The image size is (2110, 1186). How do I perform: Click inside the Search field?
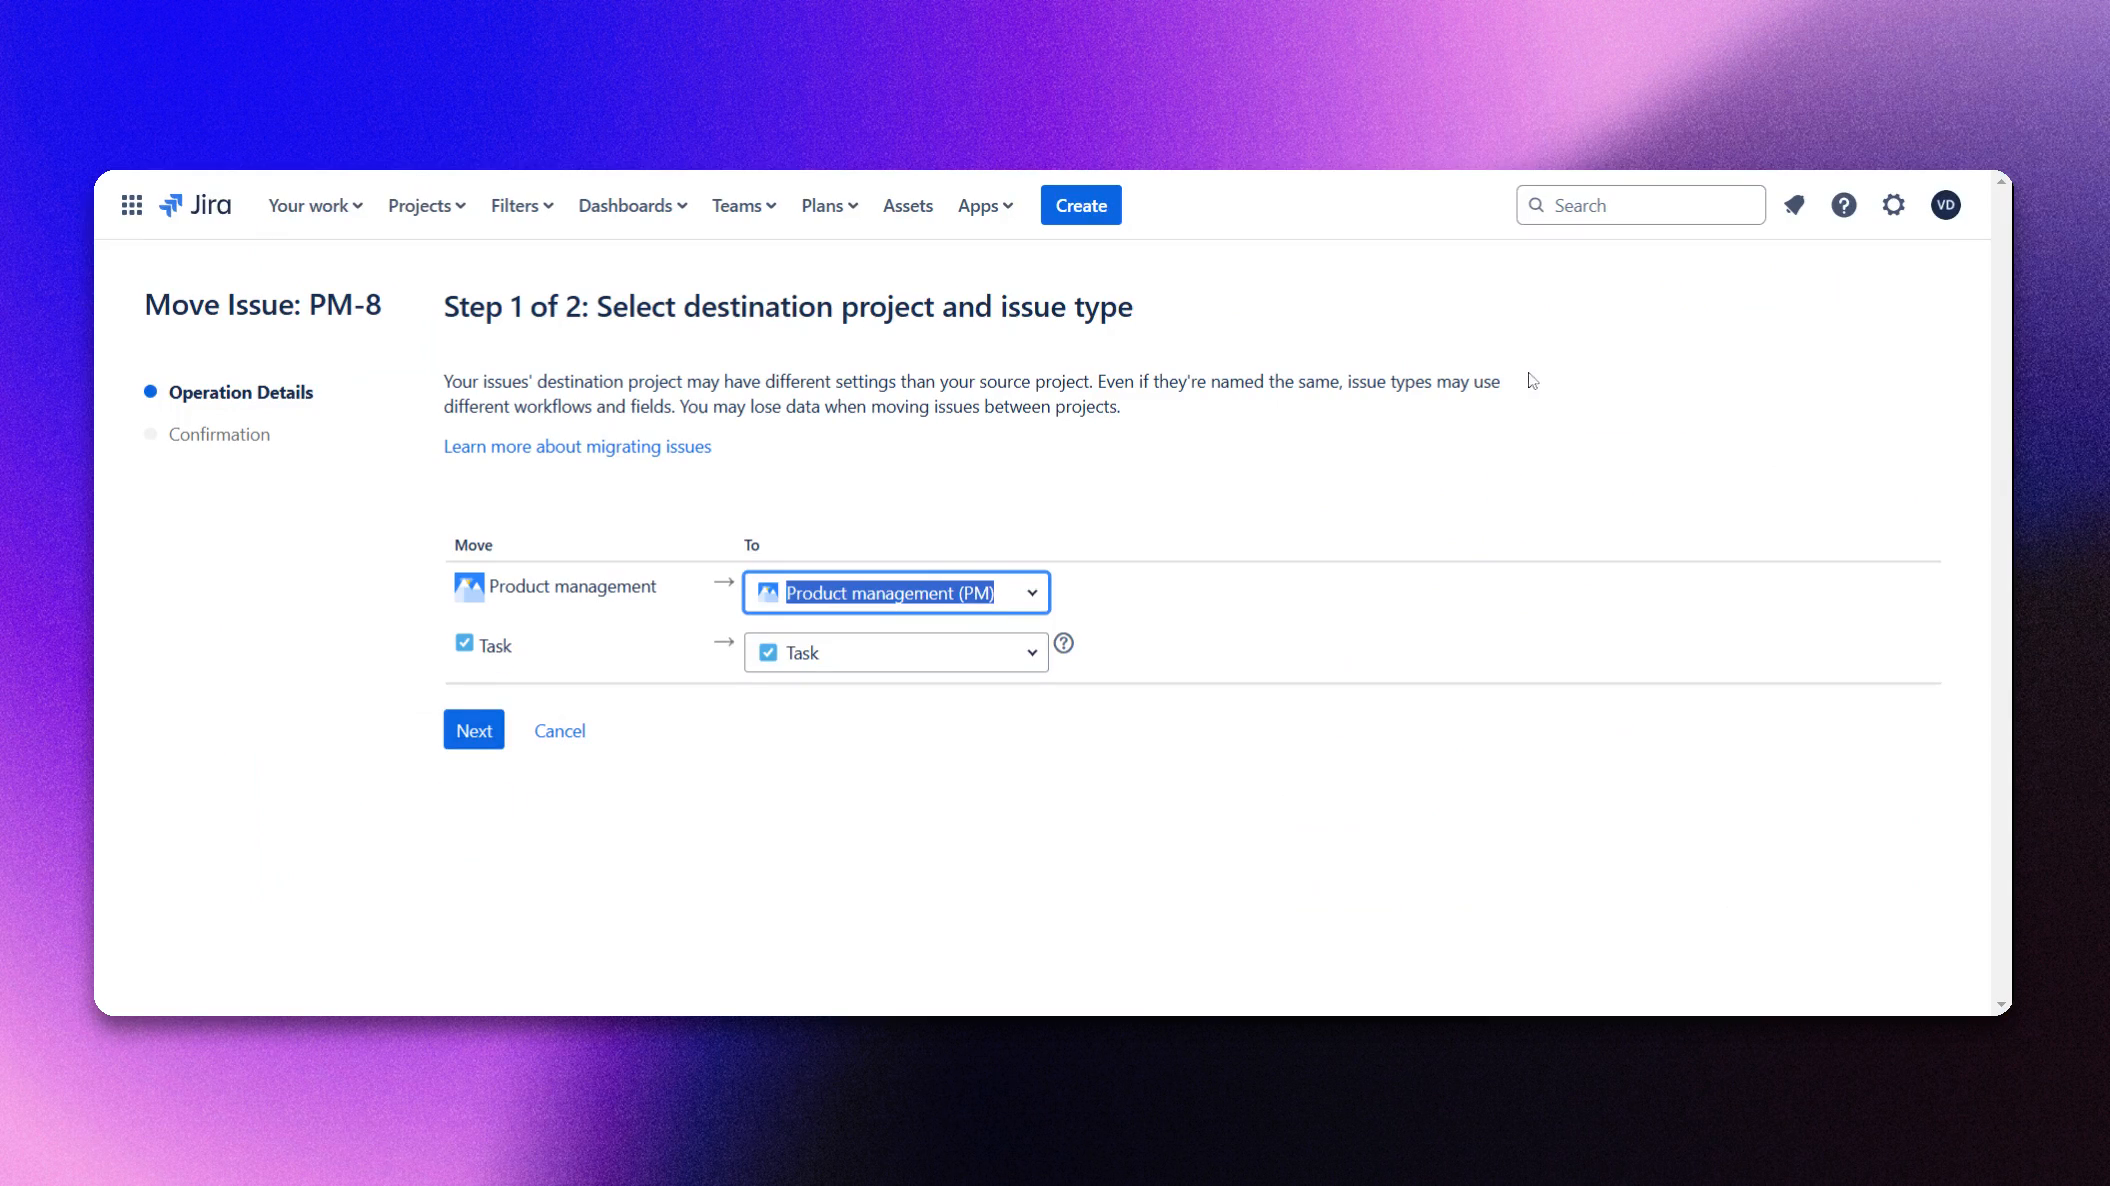tap(1640, 205)
